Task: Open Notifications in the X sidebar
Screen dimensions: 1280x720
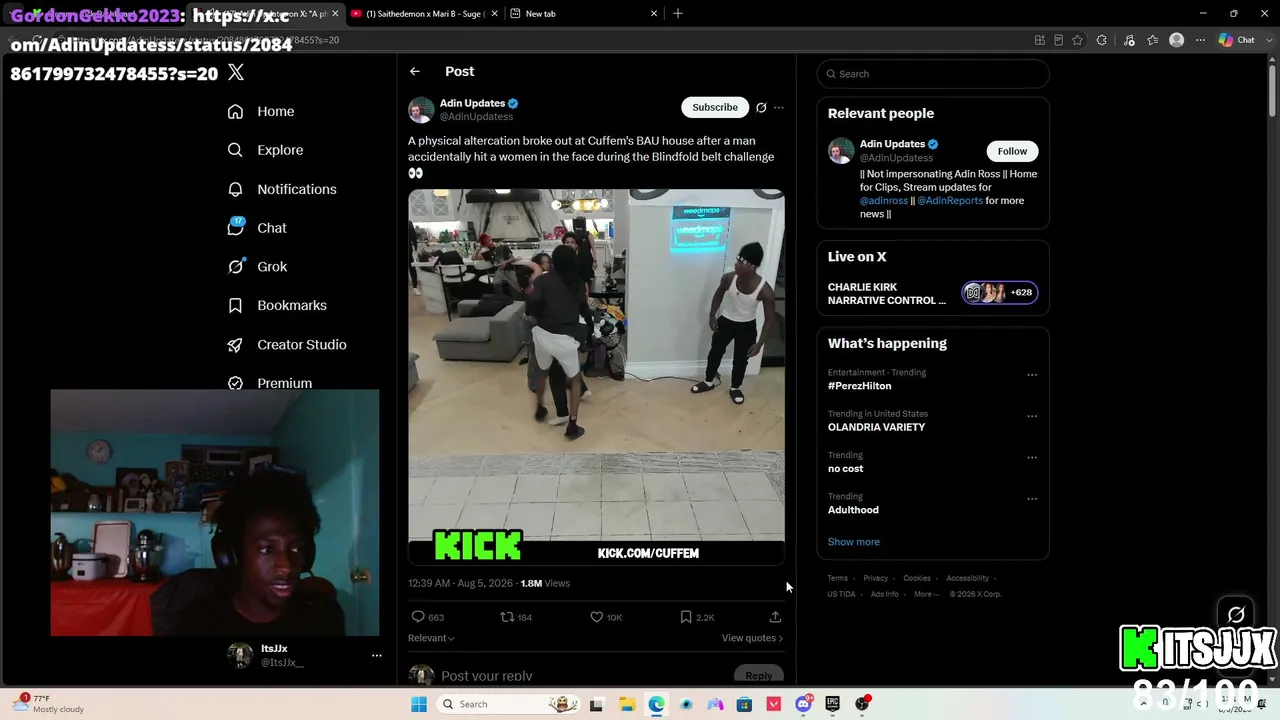Action: click(282, 189)
